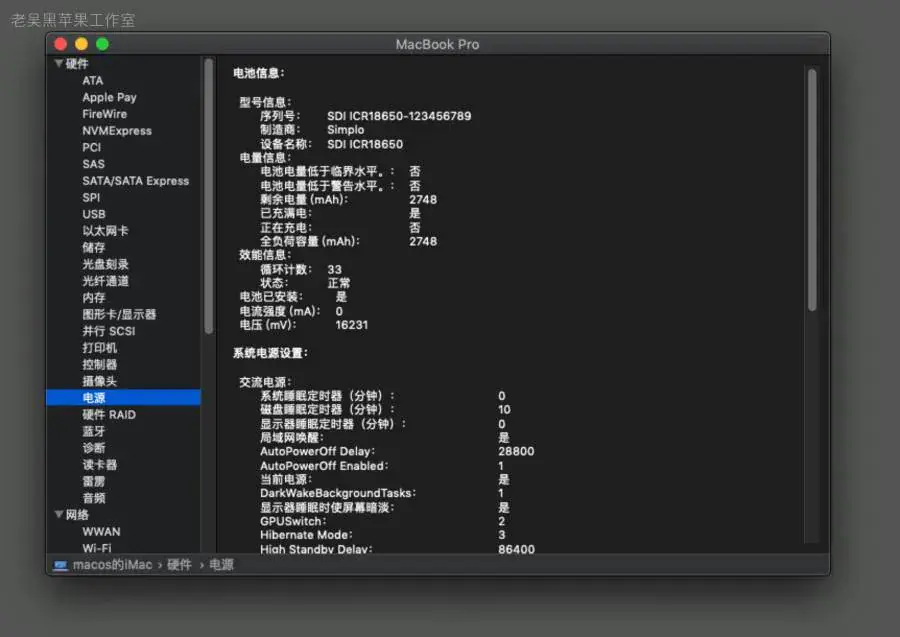Viewport: 900px width, 637px height.
Task: Open 硬件 RAID entry
Action: [108, 414]
